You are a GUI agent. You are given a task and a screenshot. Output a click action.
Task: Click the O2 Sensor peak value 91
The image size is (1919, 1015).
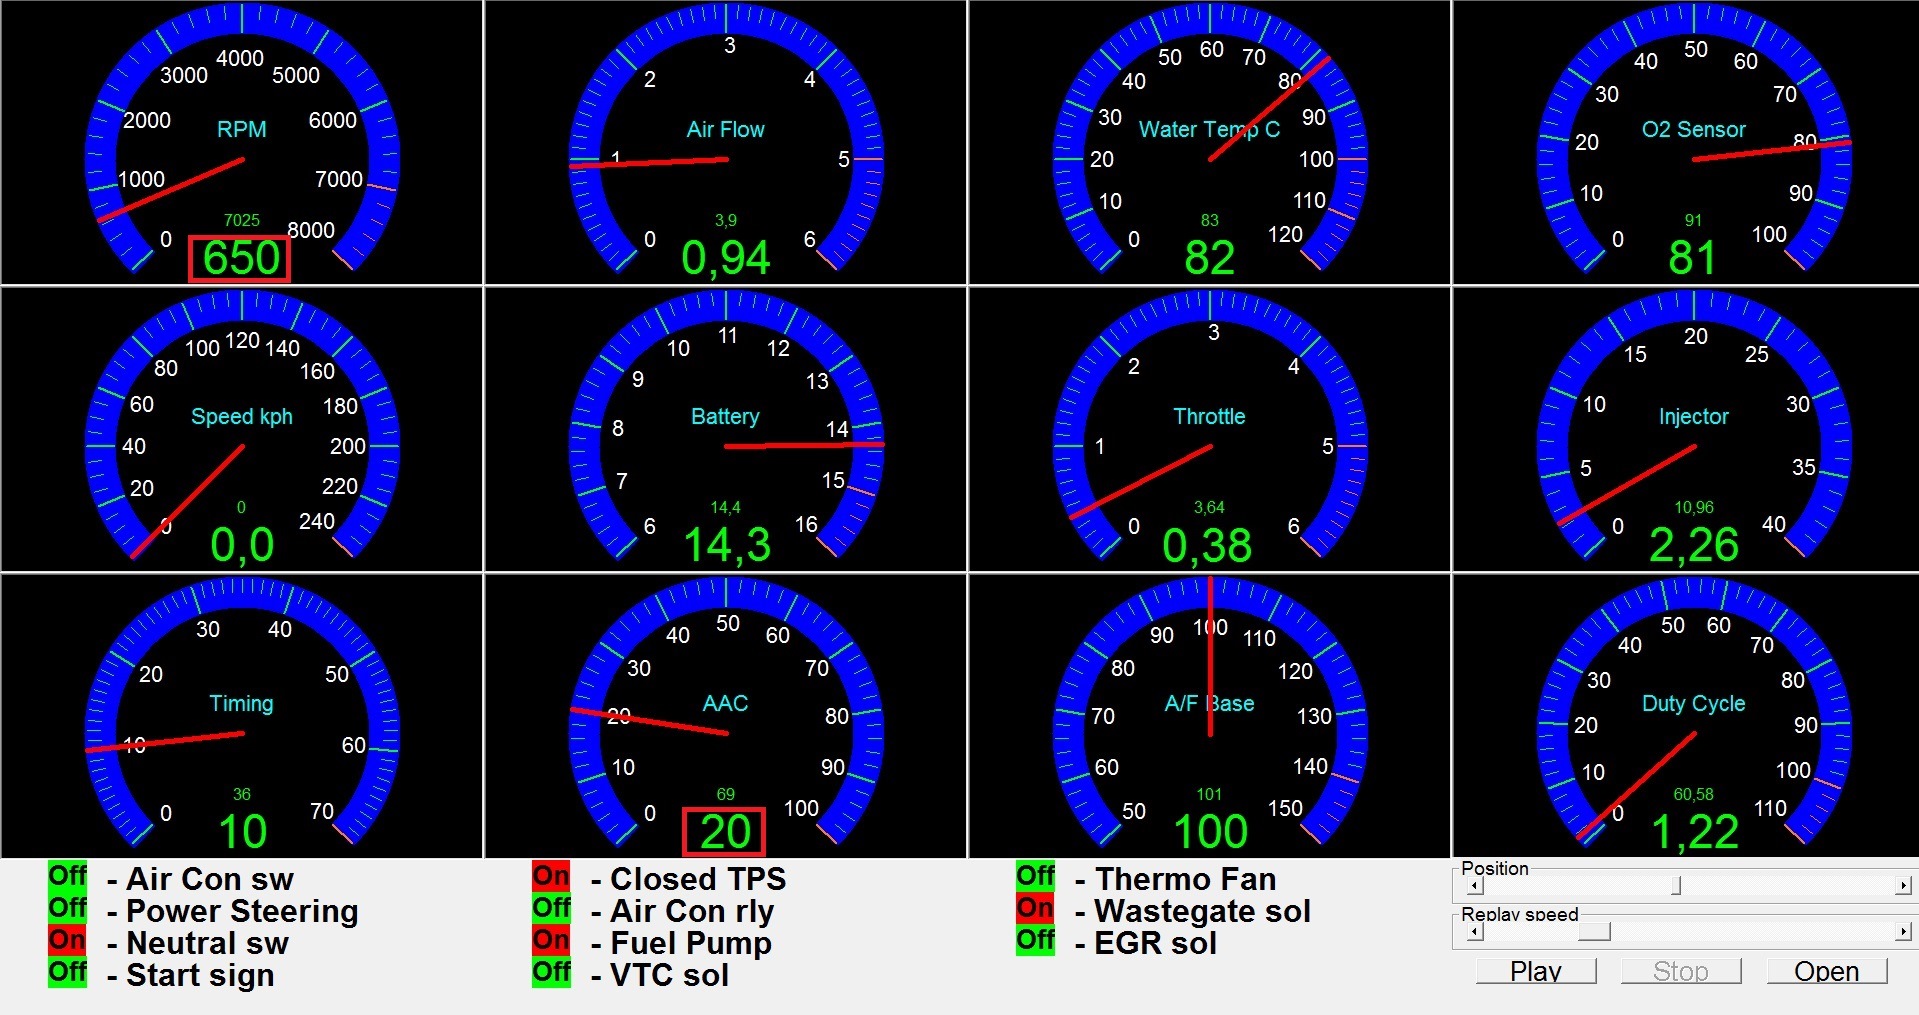click(1692, 220)
